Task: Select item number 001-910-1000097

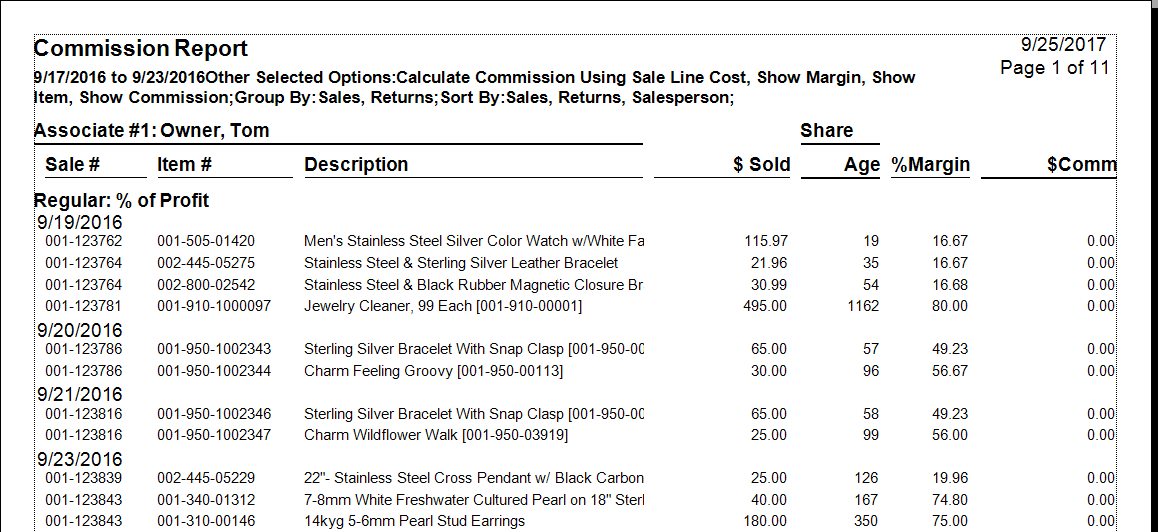Action: pos(214,306)
